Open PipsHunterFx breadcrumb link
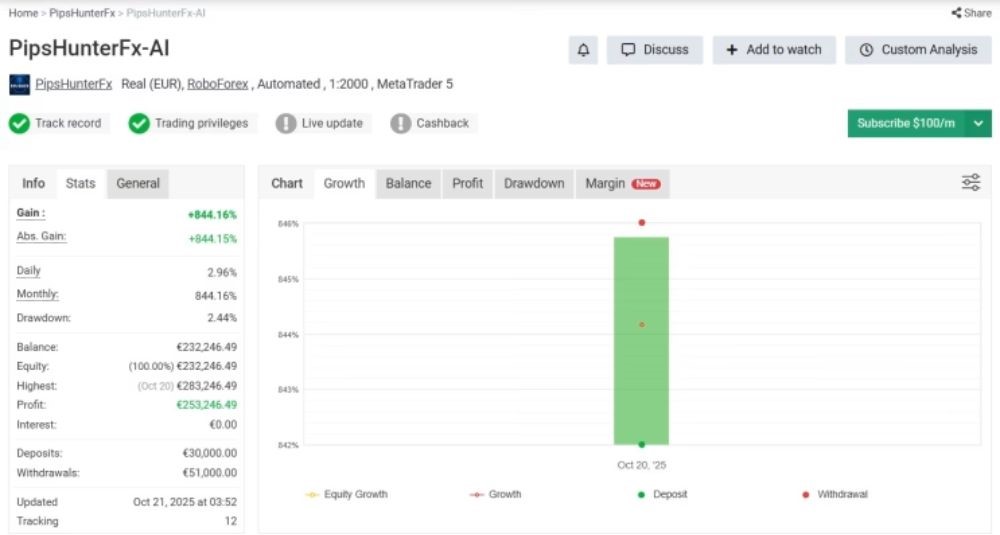 point(82,13)
